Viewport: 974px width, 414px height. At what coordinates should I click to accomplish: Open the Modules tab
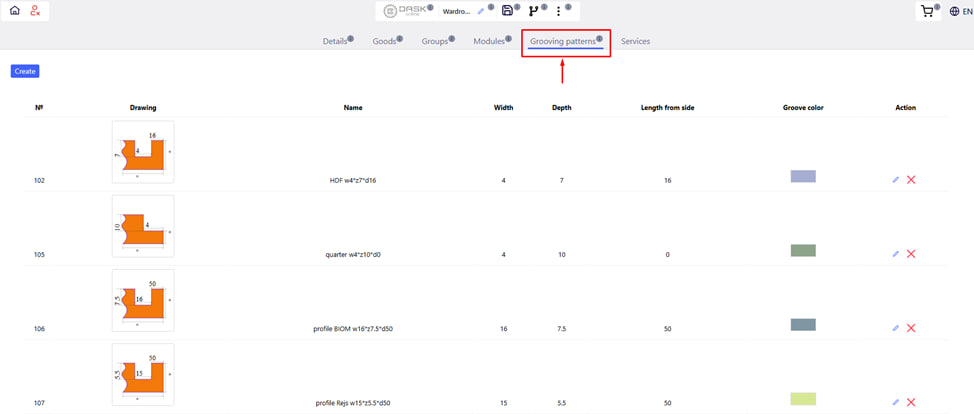489,42
